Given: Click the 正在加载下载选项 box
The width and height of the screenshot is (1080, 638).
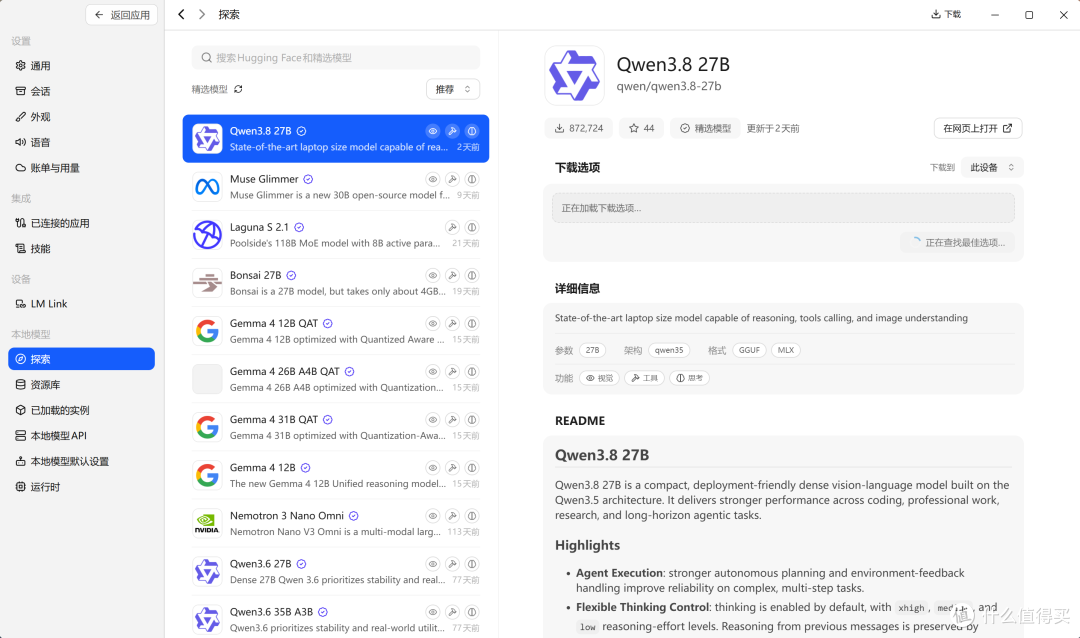Looking at the screenshot, I should (783, 208).
